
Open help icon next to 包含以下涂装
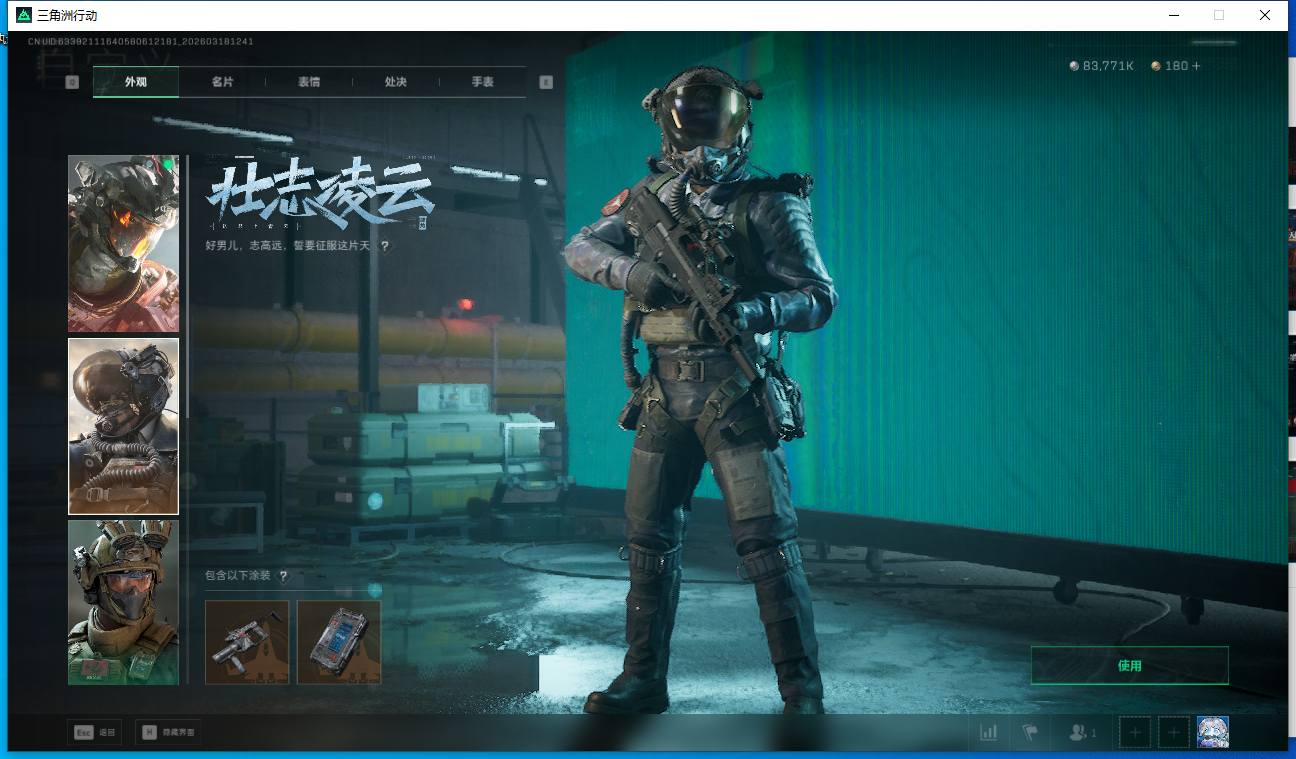[x=283, y=576]
